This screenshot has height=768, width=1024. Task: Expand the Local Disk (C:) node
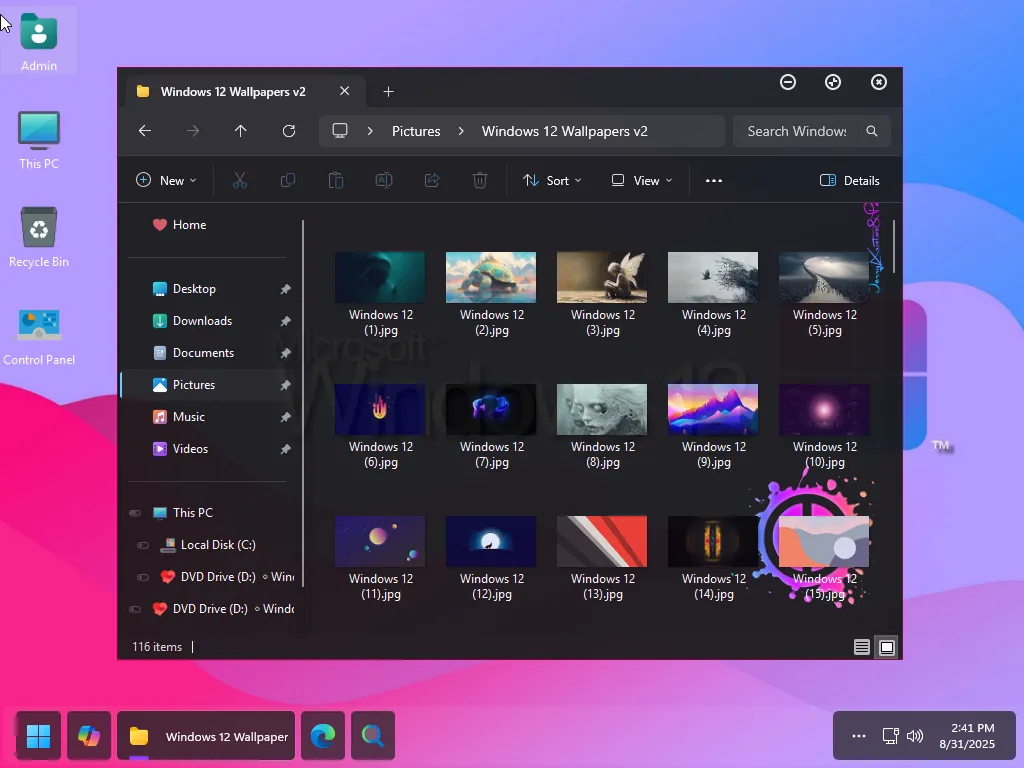(x=143, y=545)
